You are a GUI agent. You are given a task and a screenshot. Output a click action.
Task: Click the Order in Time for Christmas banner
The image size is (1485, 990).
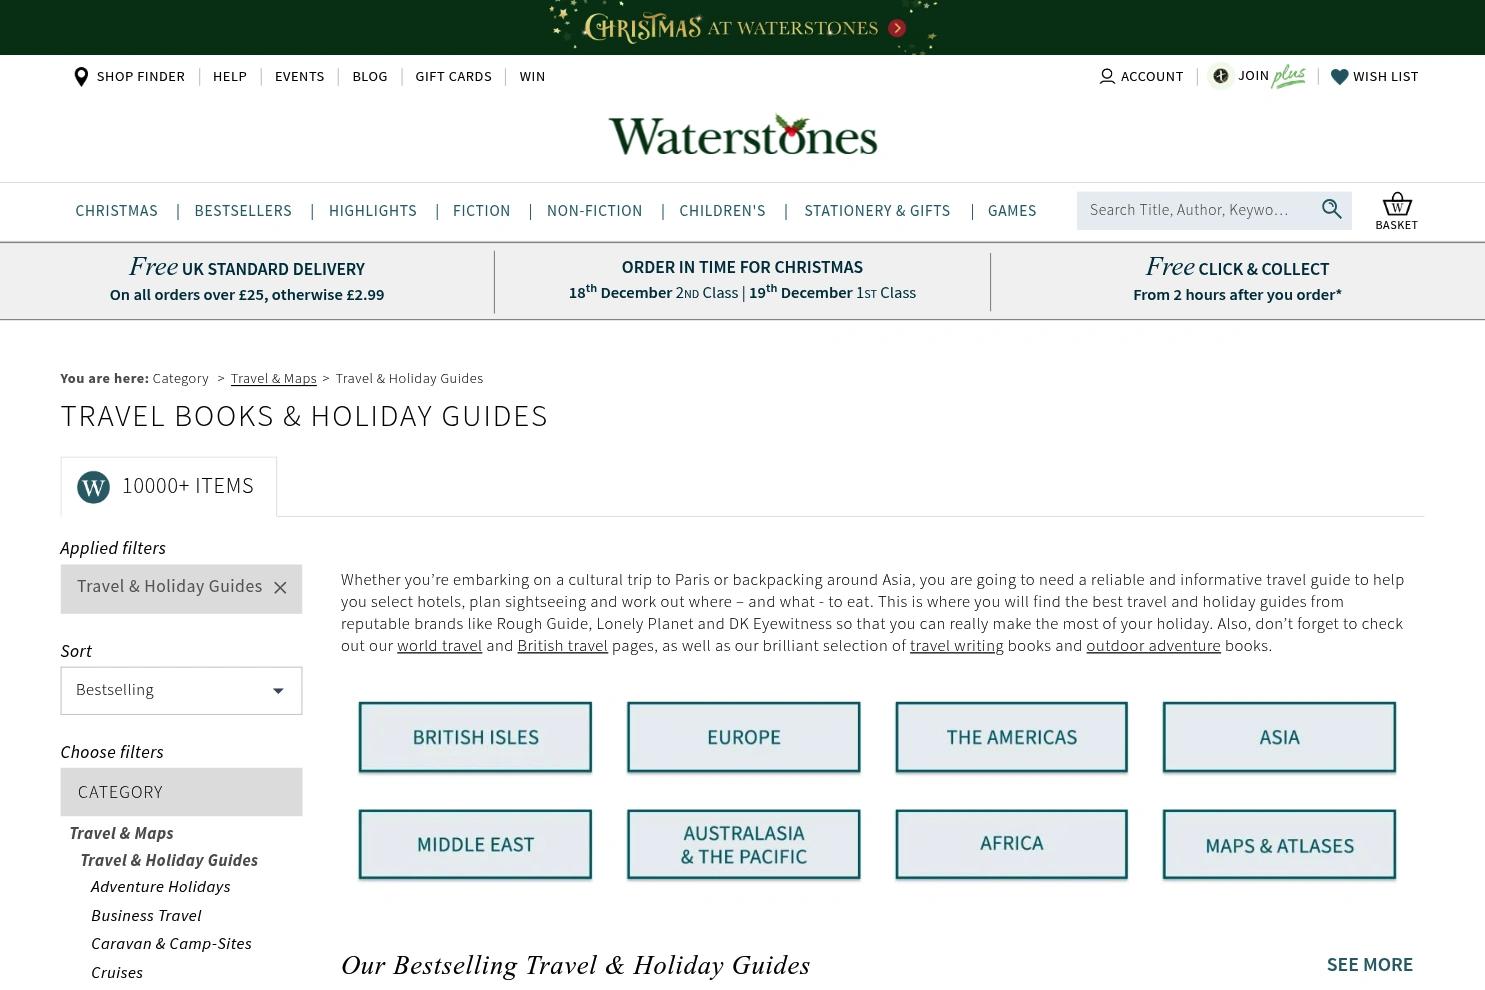[742, 280]
